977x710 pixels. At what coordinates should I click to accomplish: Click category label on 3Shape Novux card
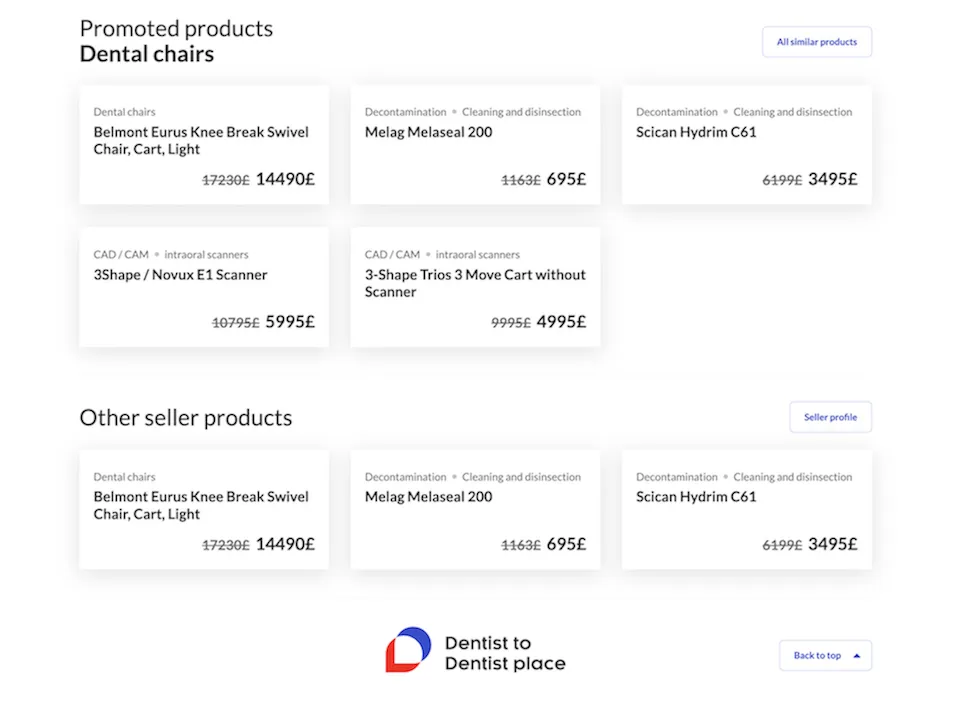point(171,254)
